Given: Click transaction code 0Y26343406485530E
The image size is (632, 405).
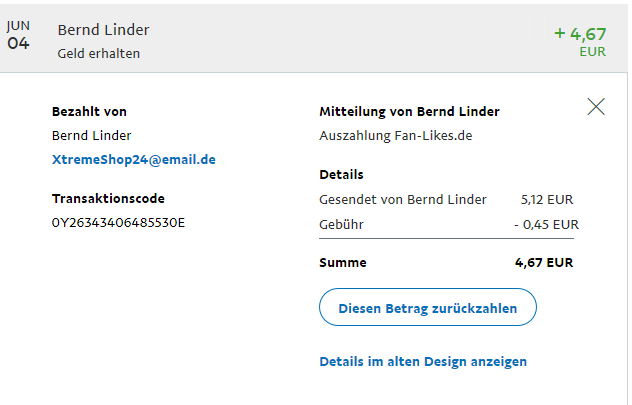Looking at the screenshot, I should [118, 222].
